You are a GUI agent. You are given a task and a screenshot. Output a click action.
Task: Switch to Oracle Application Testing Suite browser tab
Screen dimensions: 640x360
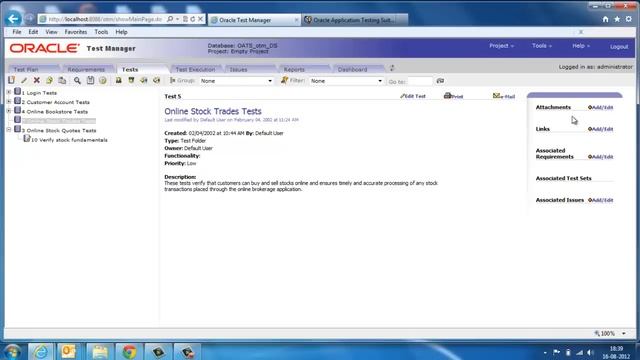pyautogui.click(x=353, y=20)
